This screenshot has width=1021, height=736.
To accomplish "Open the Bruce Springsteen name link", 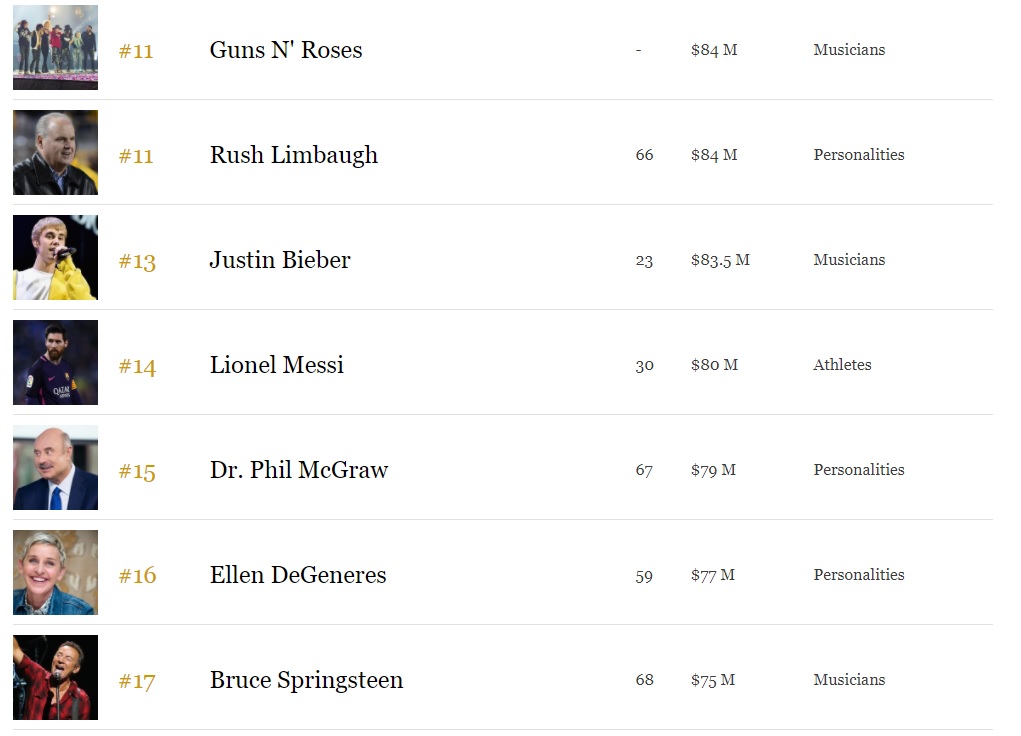I will point(306,680).
